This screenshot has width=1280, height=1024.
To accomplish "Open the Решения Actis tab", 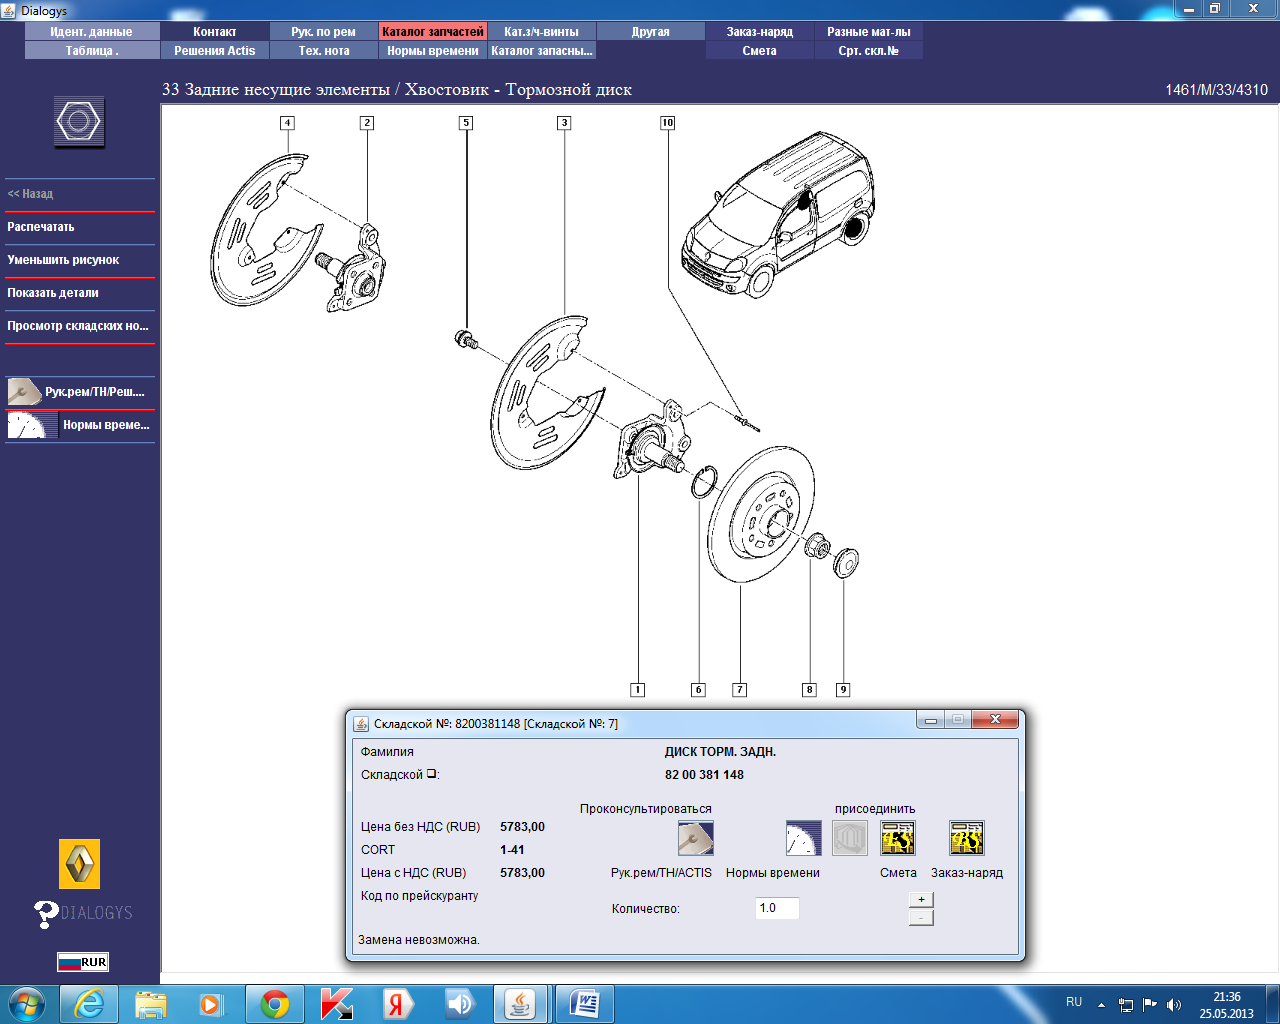I will 215,51.
